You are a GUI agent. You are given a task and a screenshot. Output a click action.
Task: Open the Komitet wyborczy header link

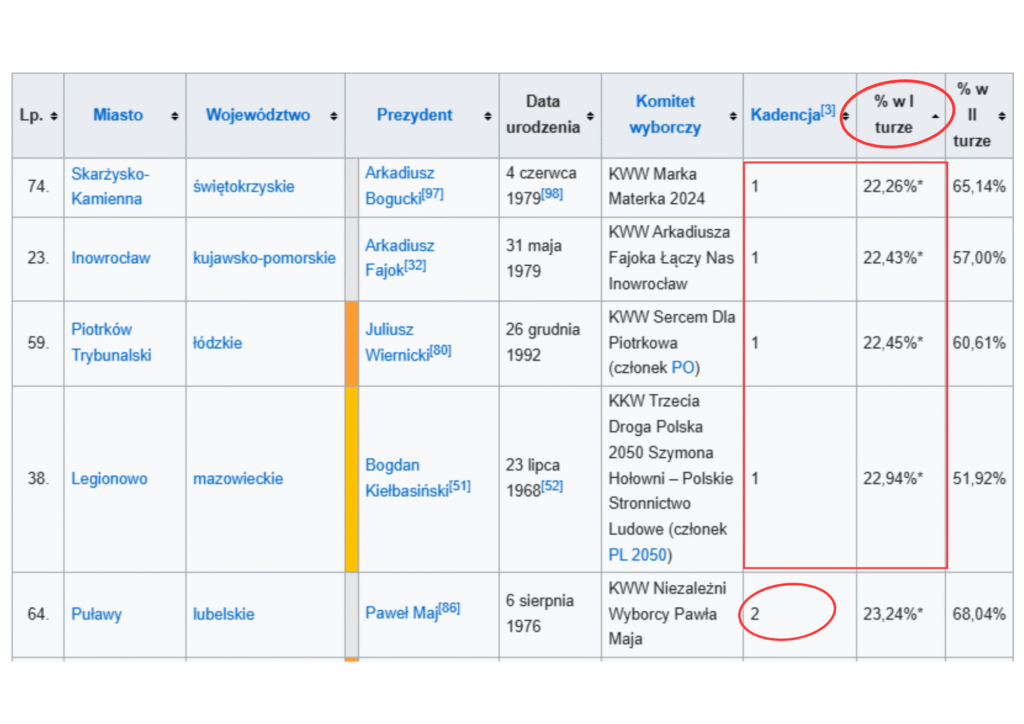coord(665,114)
